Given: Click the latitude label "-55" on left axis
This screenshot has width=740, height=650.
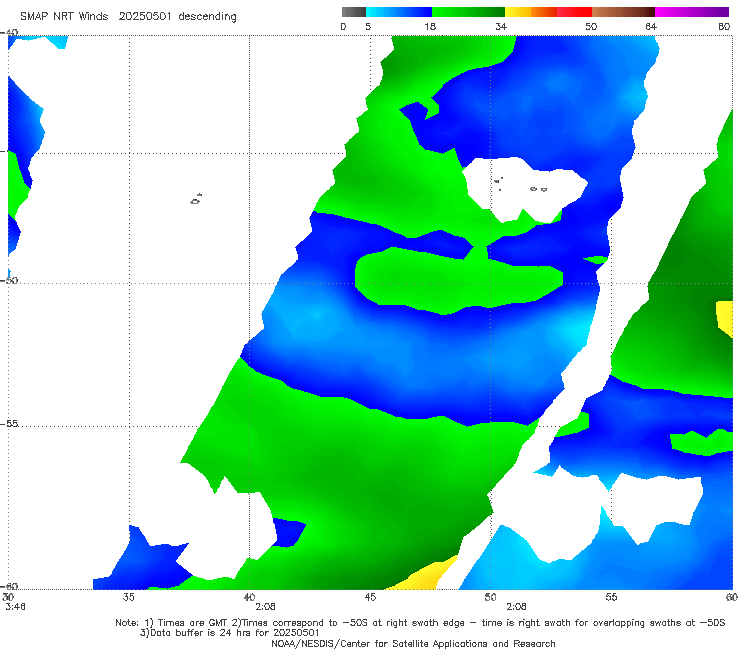Looking at the screenshot, I should (x=9, y=423).
